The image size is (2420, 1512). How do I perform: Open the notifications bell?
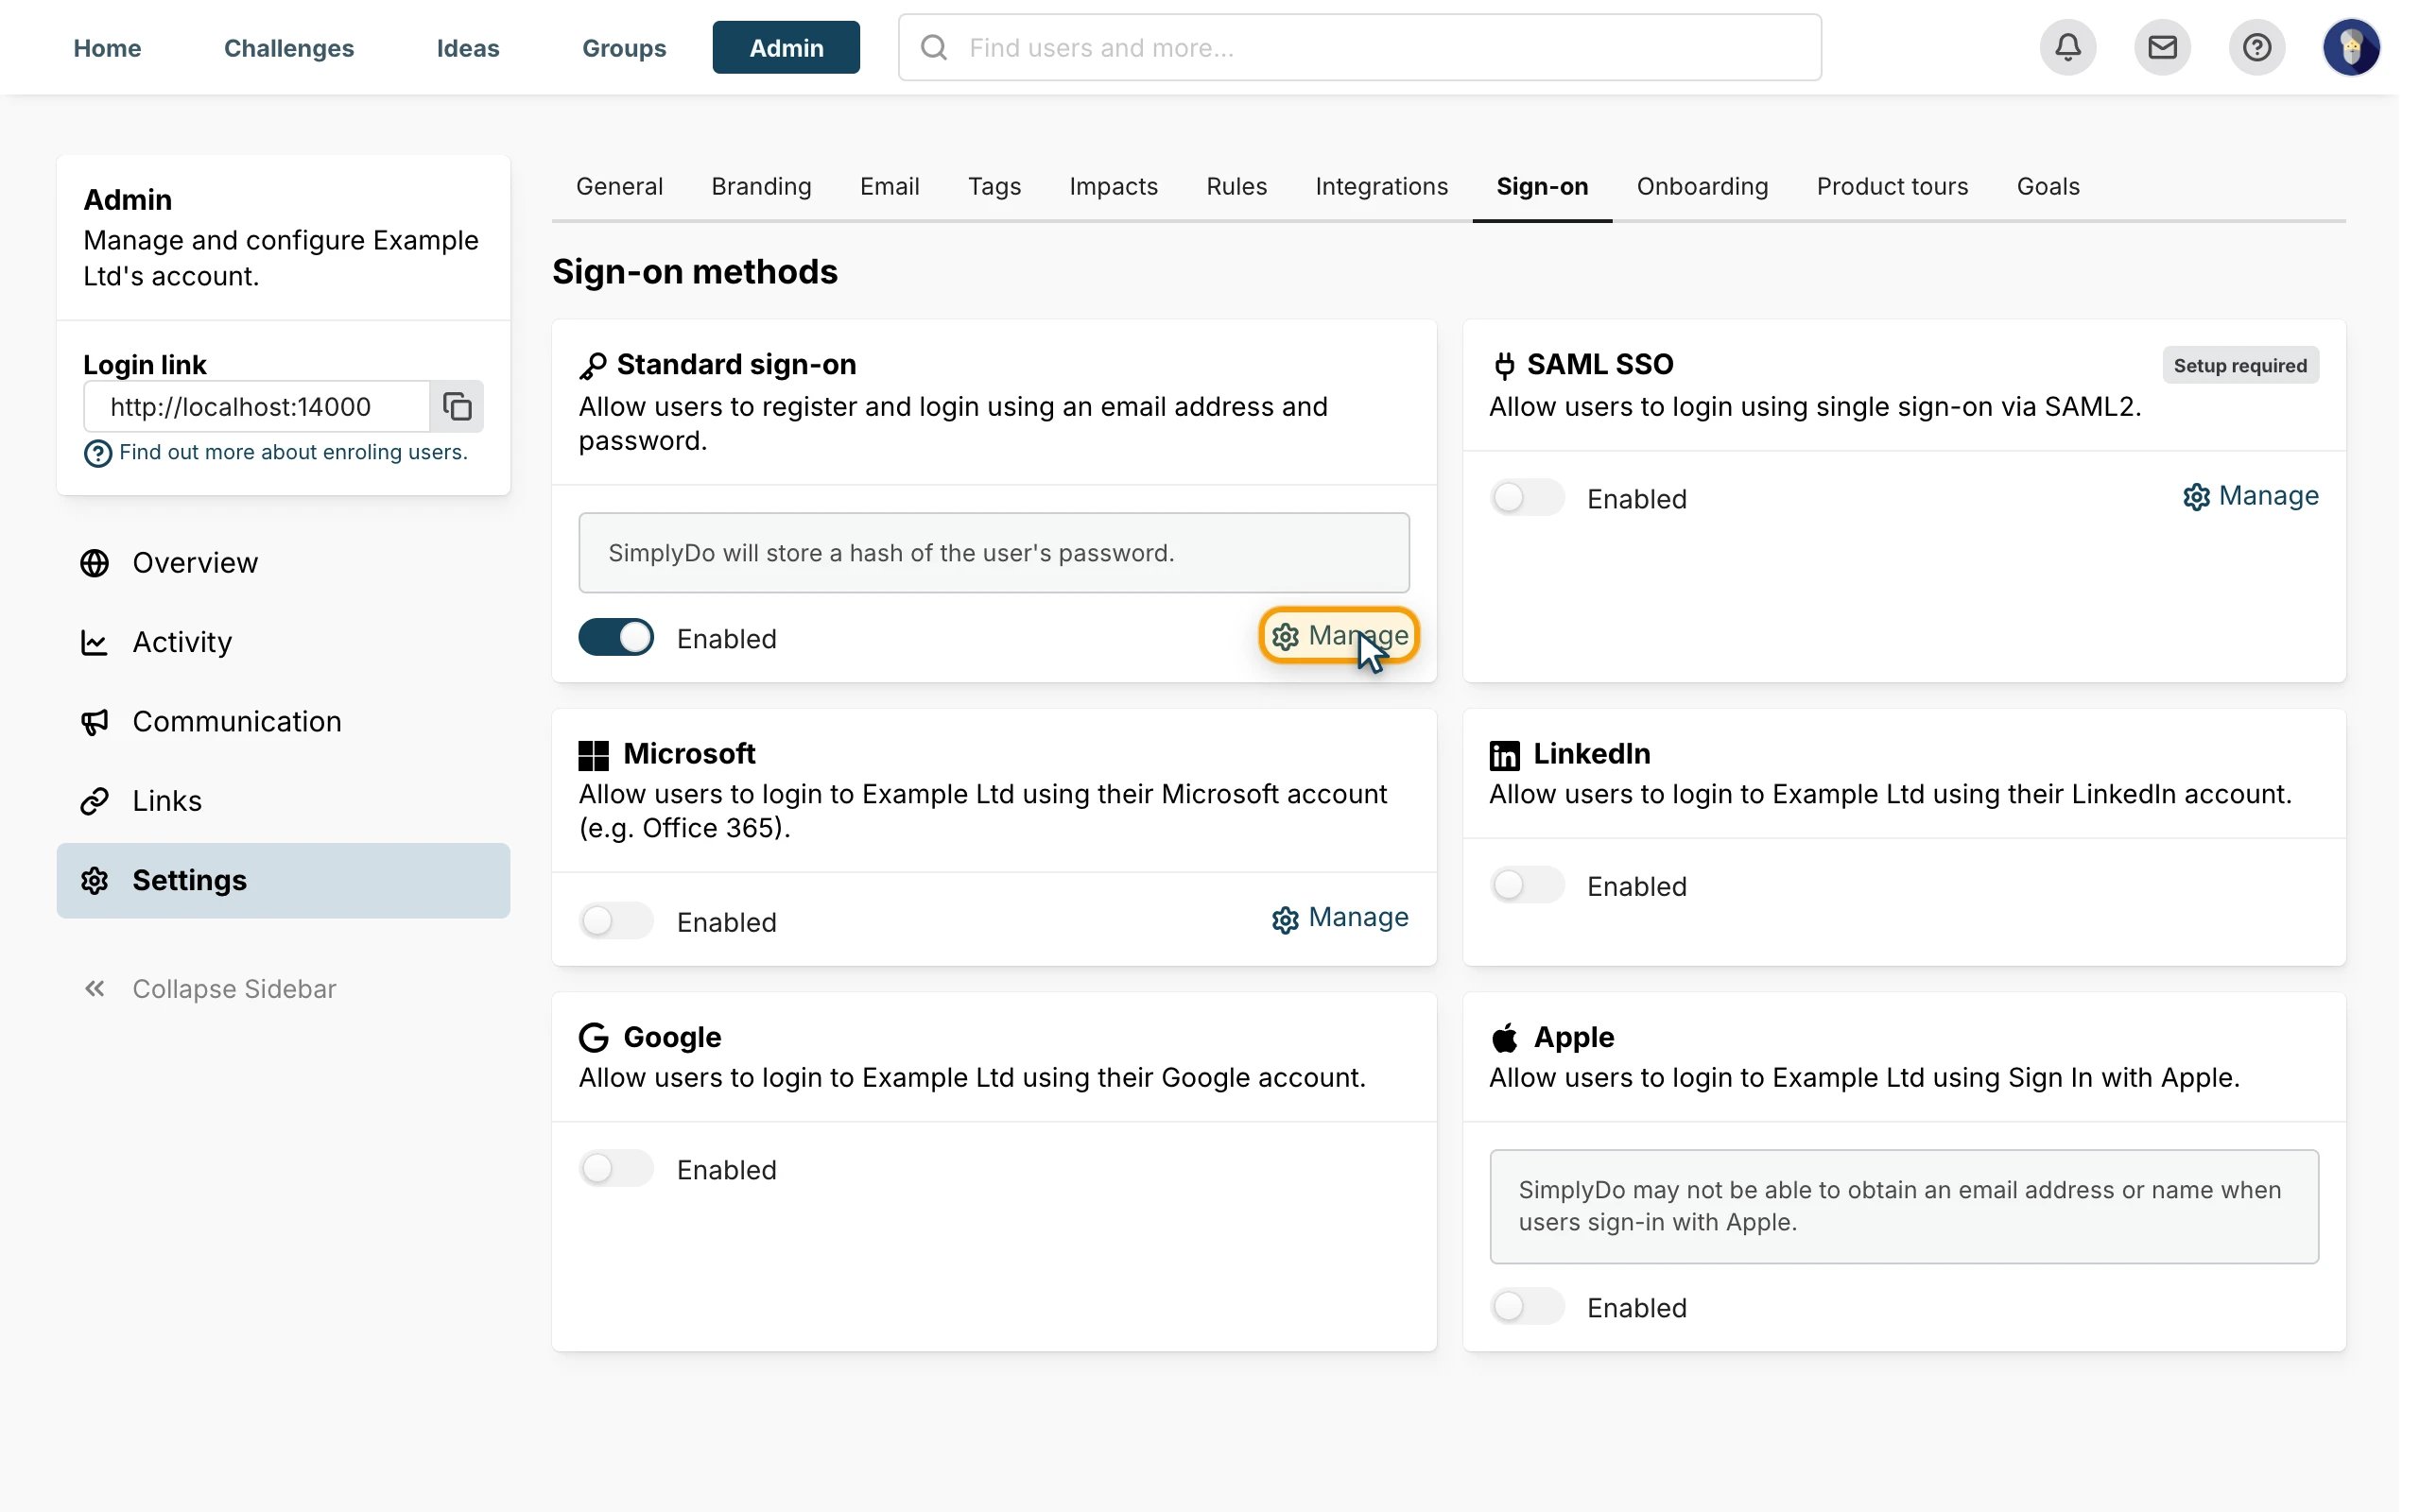(2067, 47)
